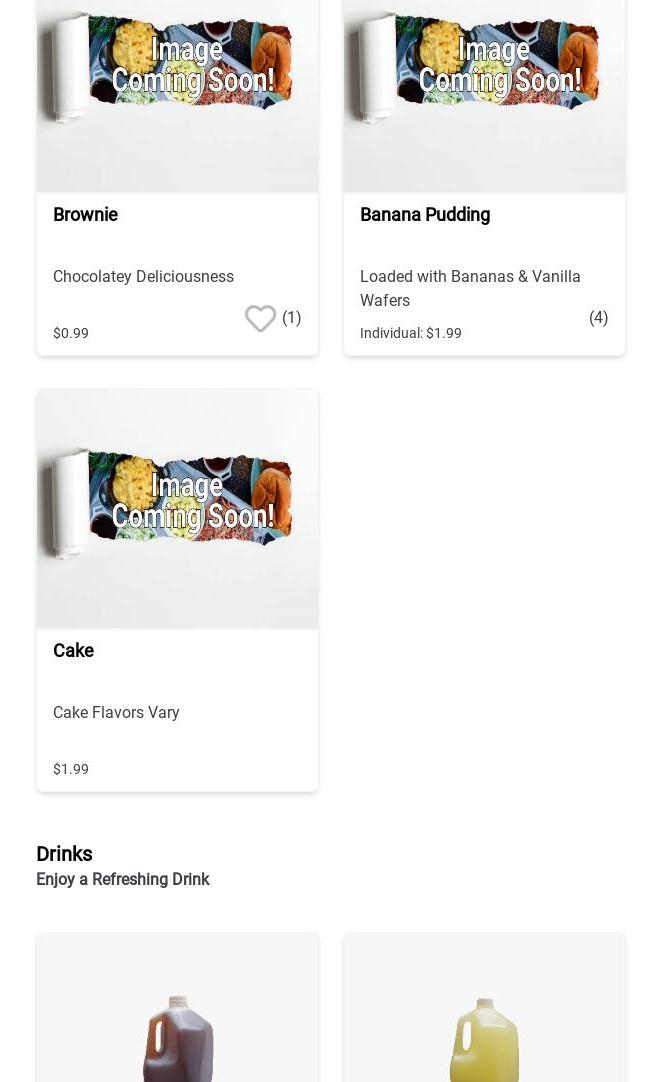Screen dimensions: 662x1082
Task: Select Banana Pudding Individual $1.99 price
Action: (411, 333)
